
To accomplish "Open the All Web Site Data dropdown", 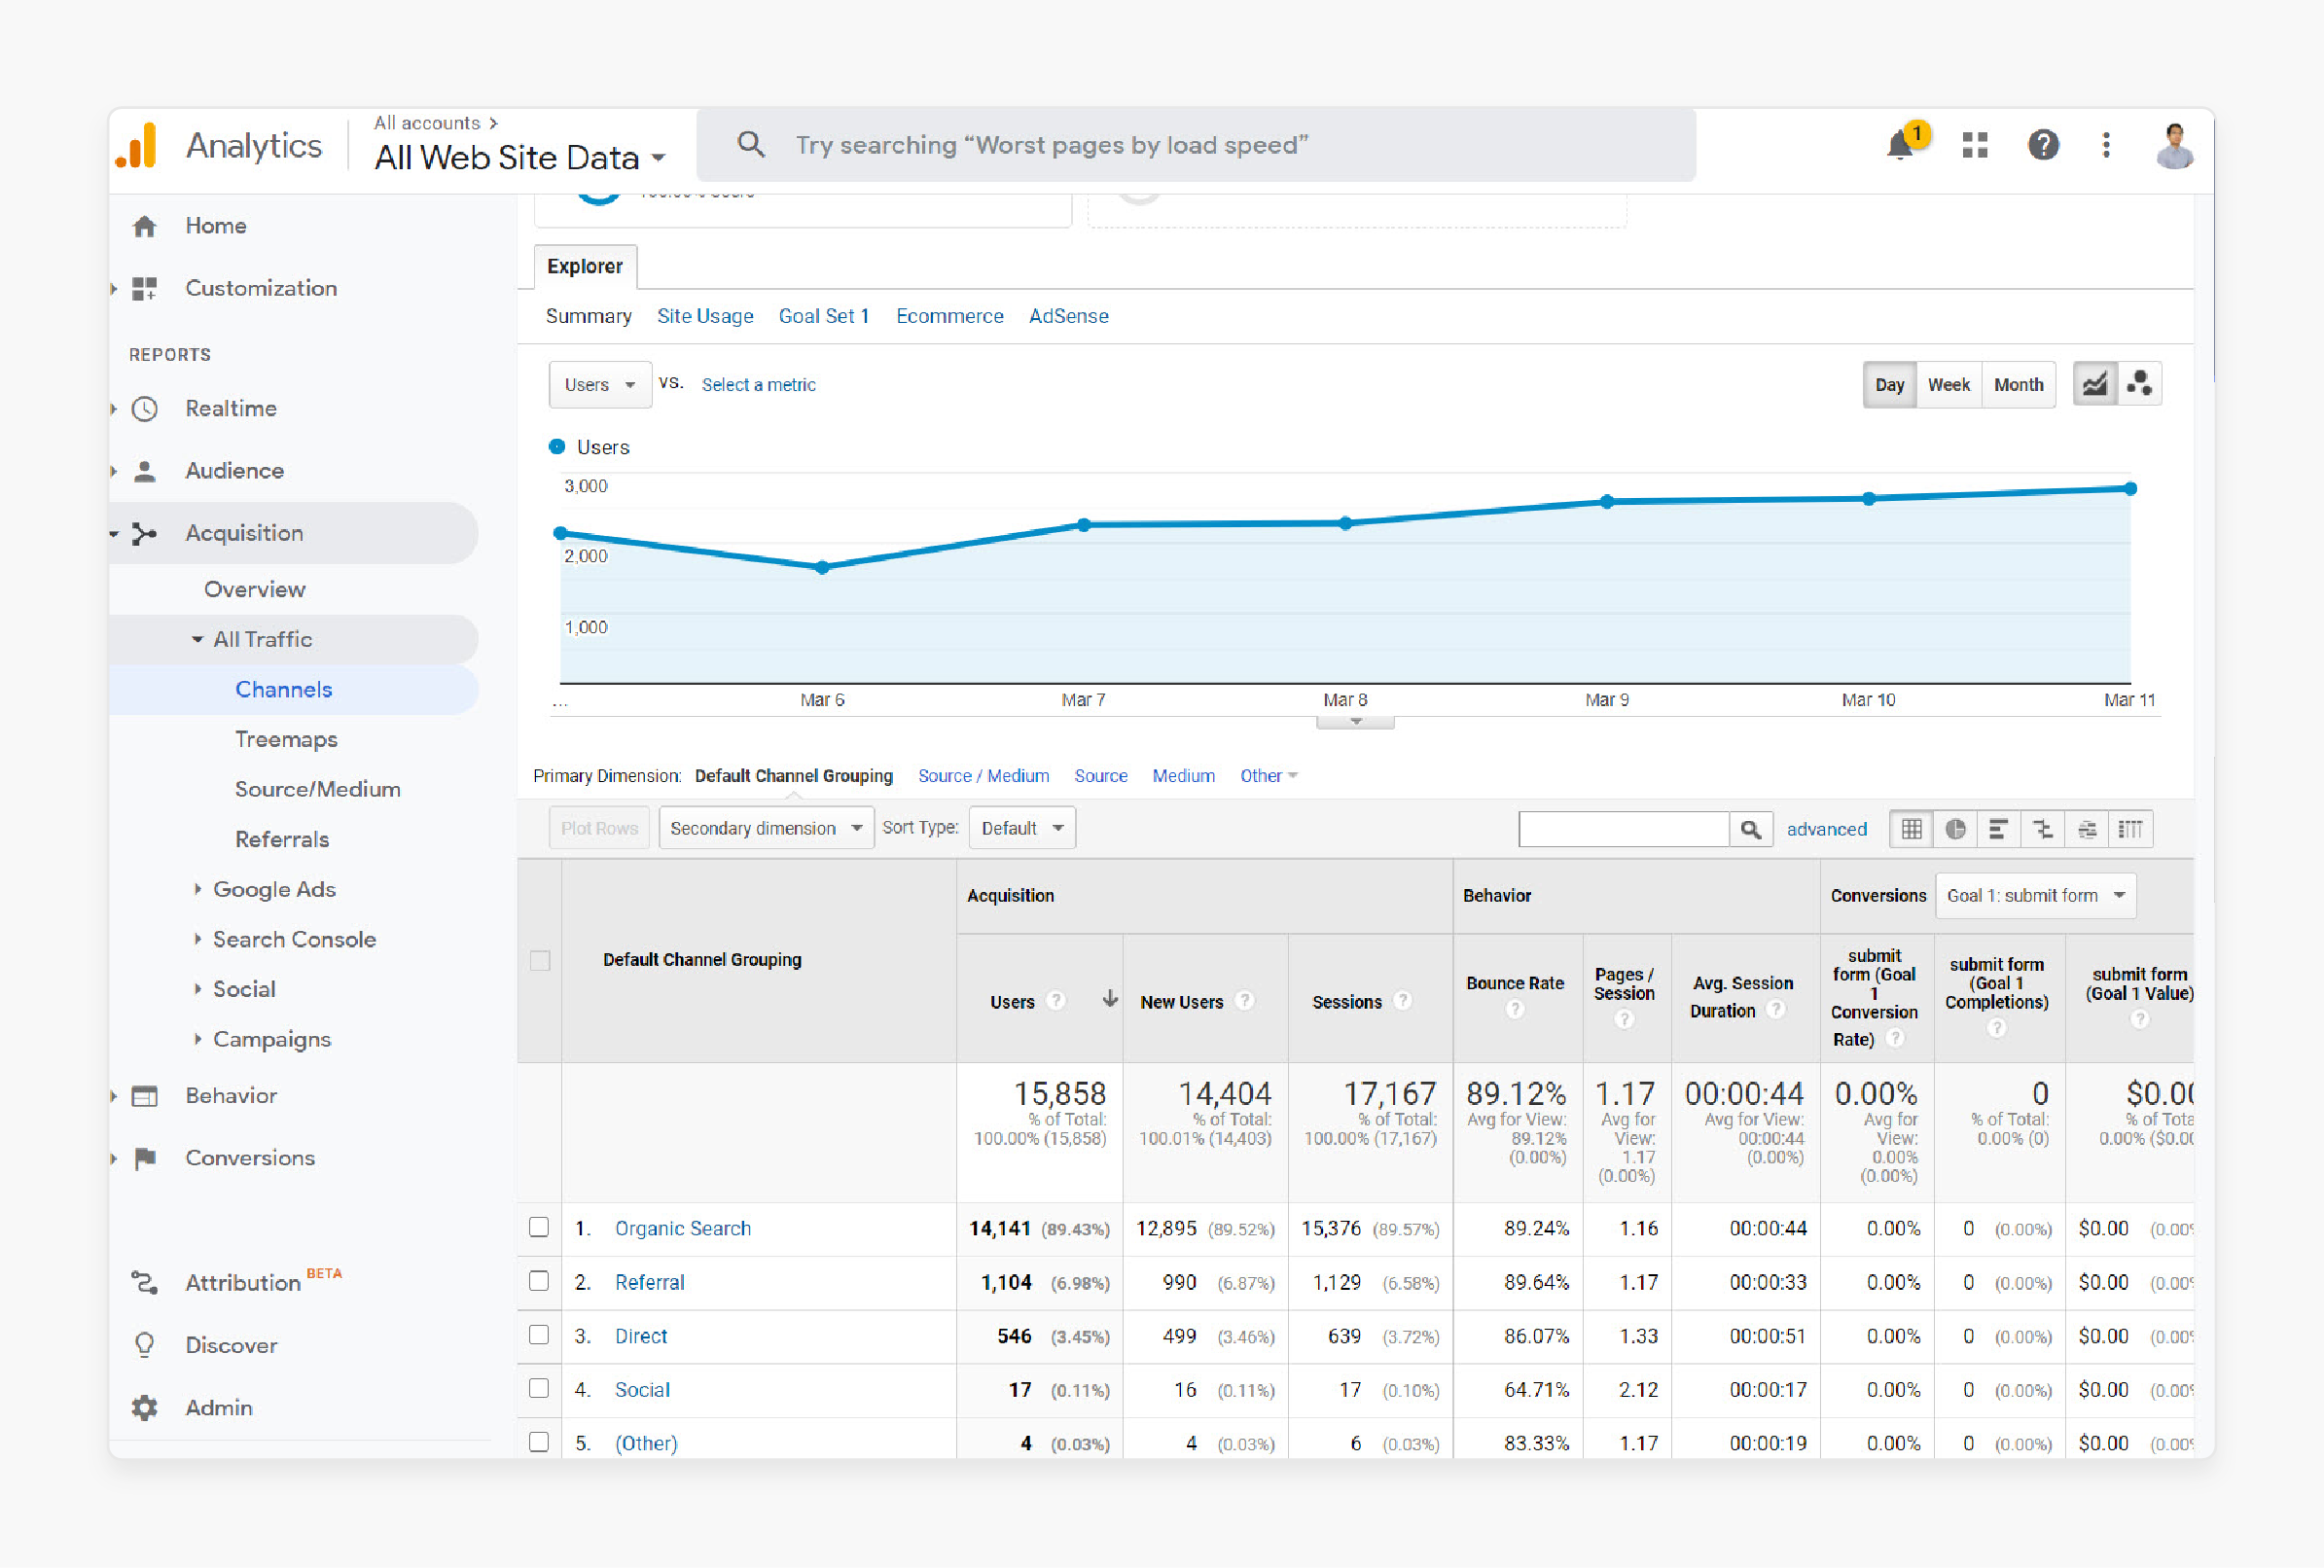I will [520, 158].
